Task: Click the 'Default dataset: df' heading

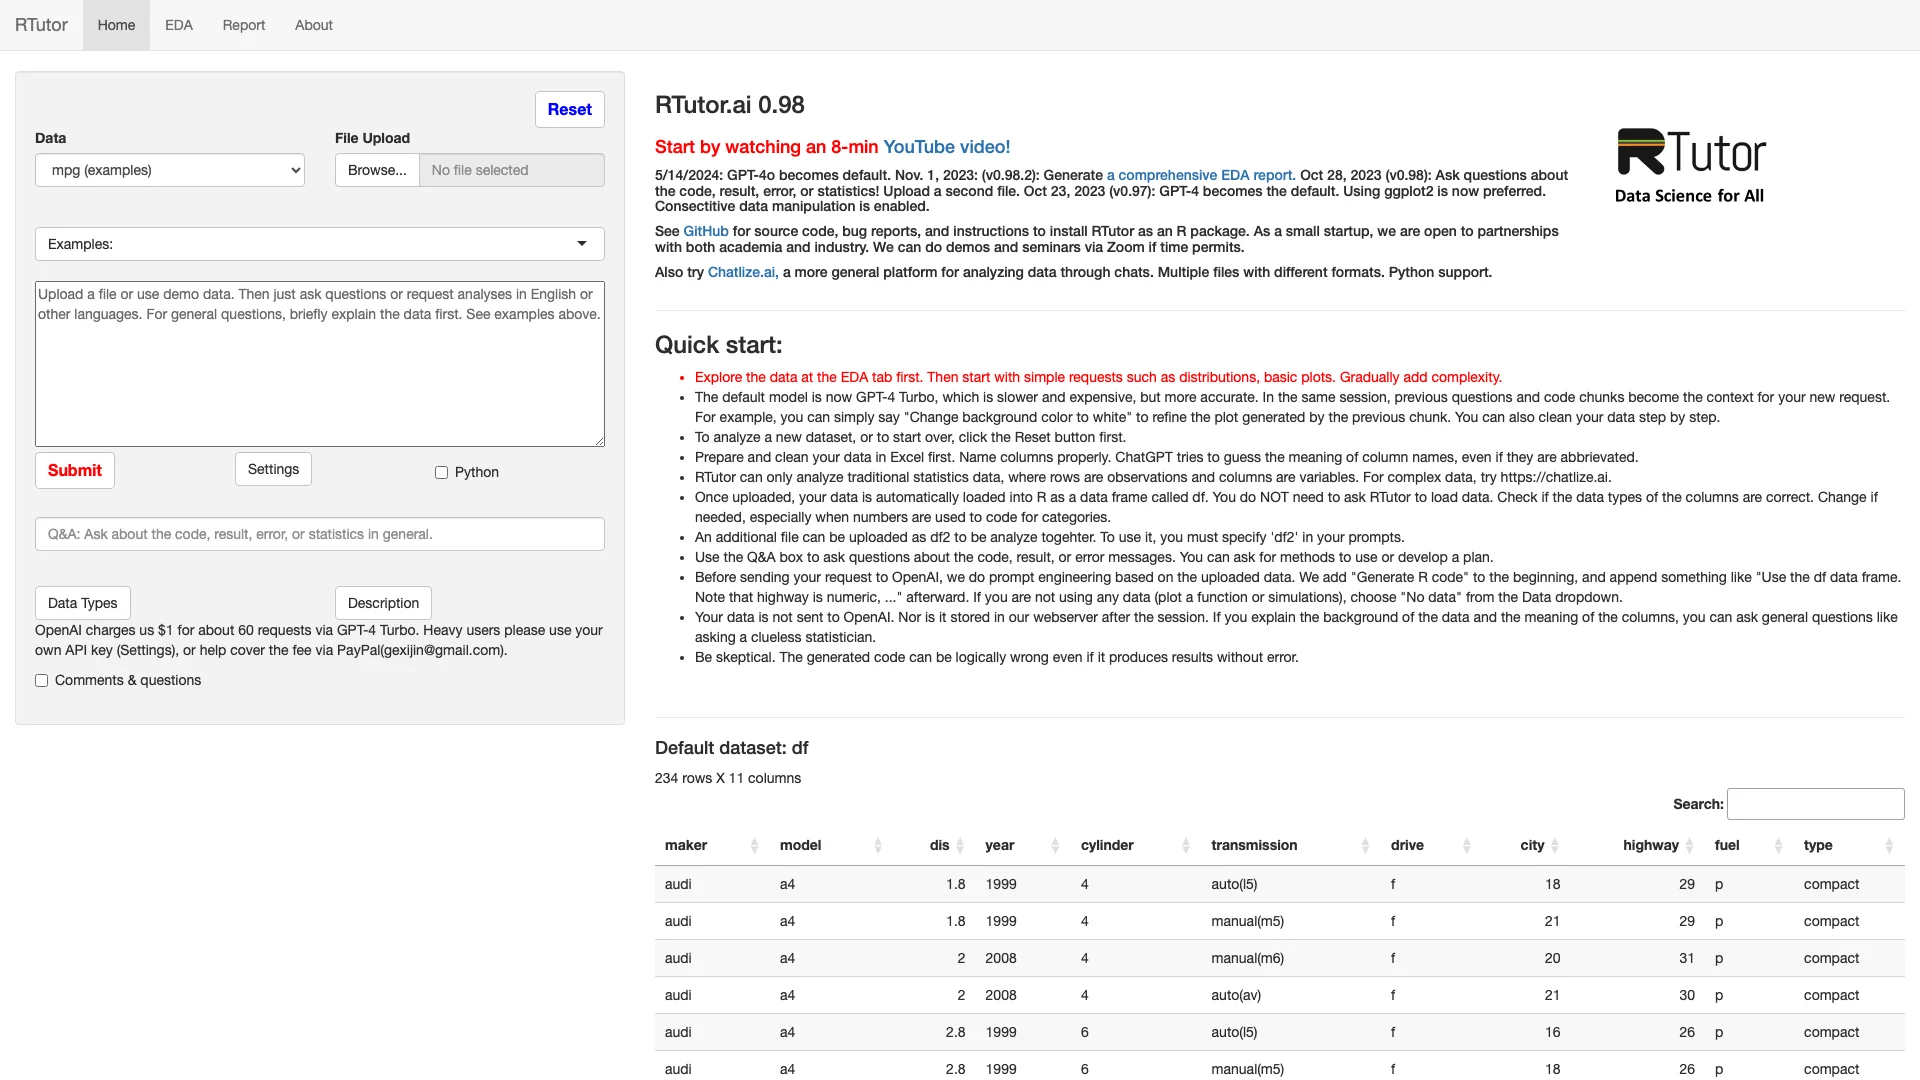Action: click(x=731, y=748)
